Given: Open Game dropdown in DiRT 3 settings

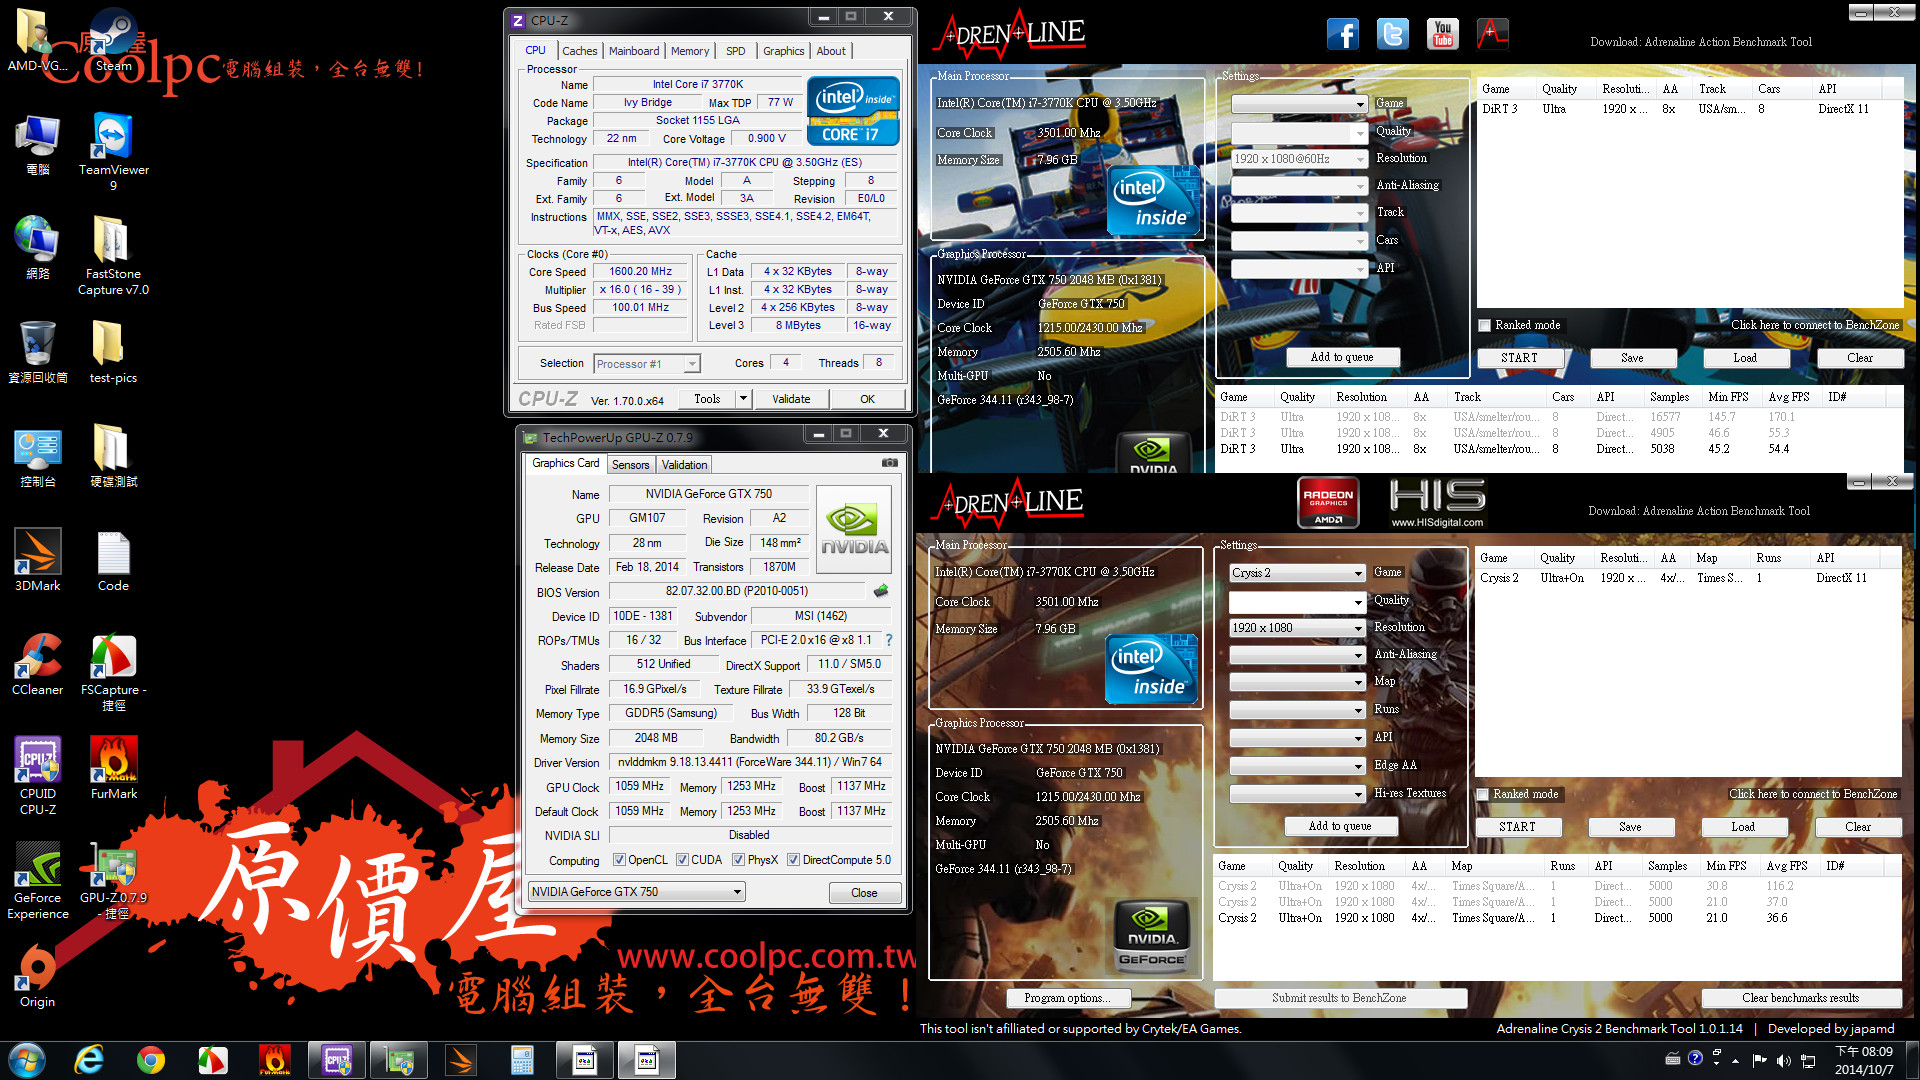Looking at the screenshot, I should click(1299, 104).
